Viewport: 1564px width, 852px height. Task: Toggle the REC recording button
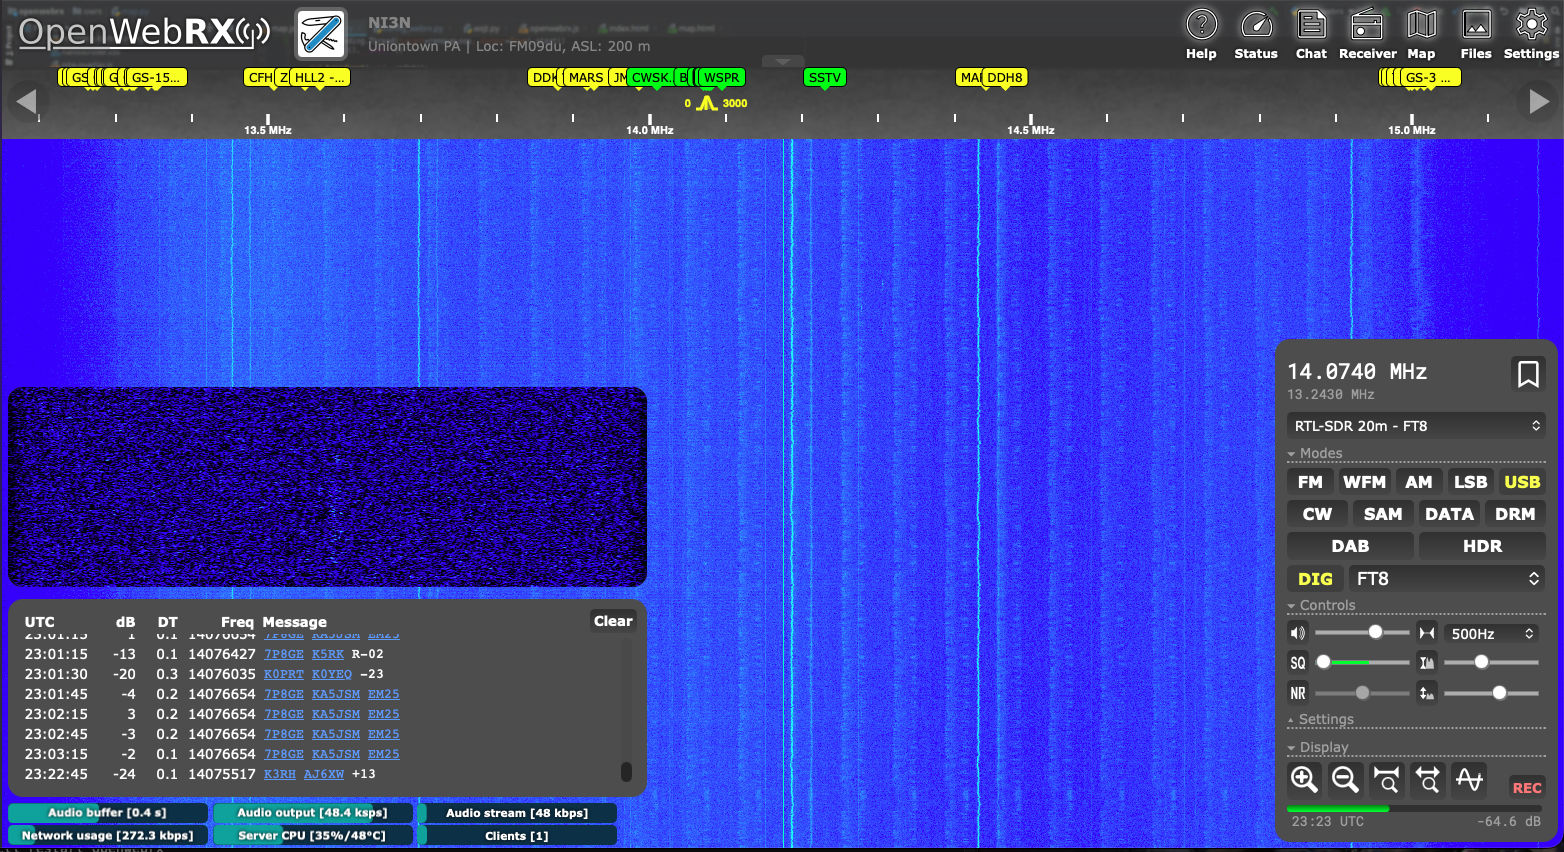1527,788
